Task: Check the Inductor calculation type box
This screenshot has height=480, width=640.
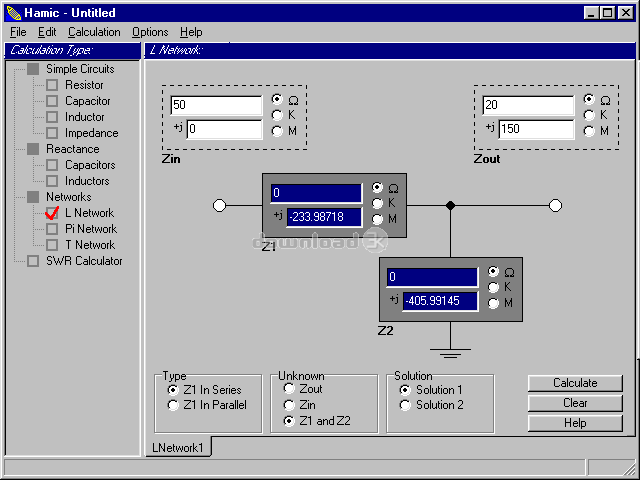Action: 52,117
